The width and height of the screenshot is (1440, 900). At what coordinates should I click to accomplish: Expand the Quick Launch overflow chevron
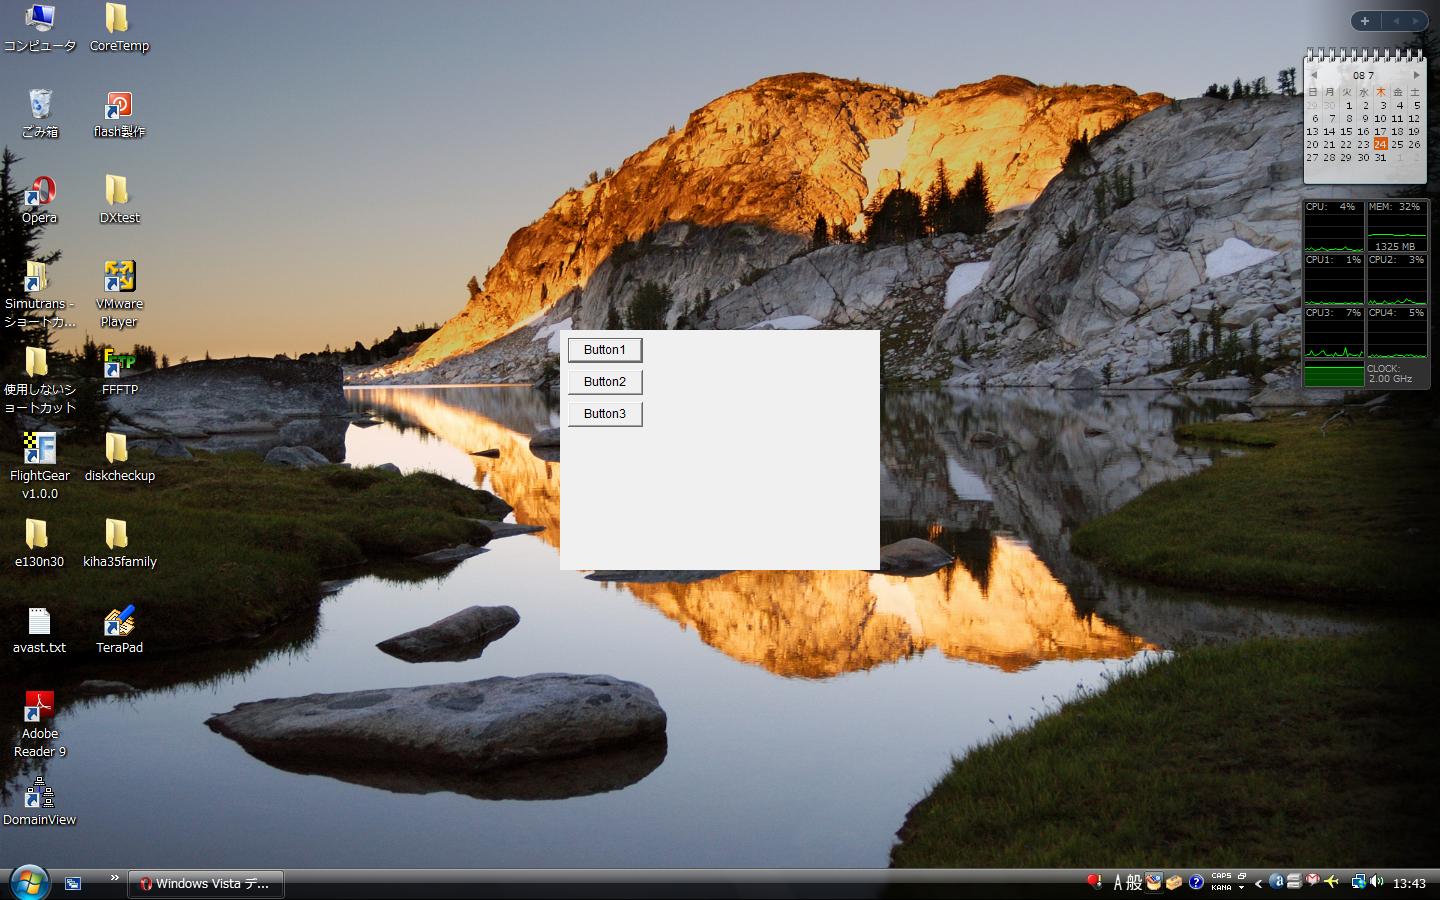click(115, 878)
